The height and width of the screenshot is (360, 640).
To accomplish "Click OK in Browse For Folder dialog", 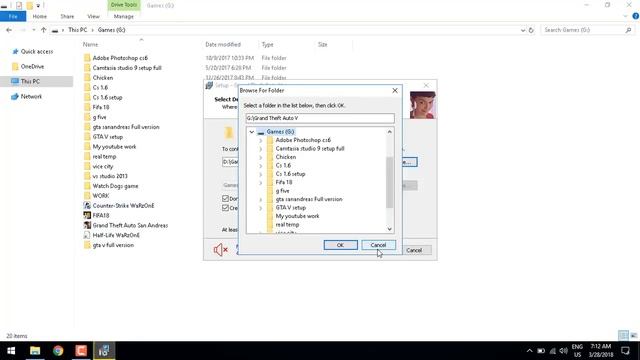I will [340, 245].
